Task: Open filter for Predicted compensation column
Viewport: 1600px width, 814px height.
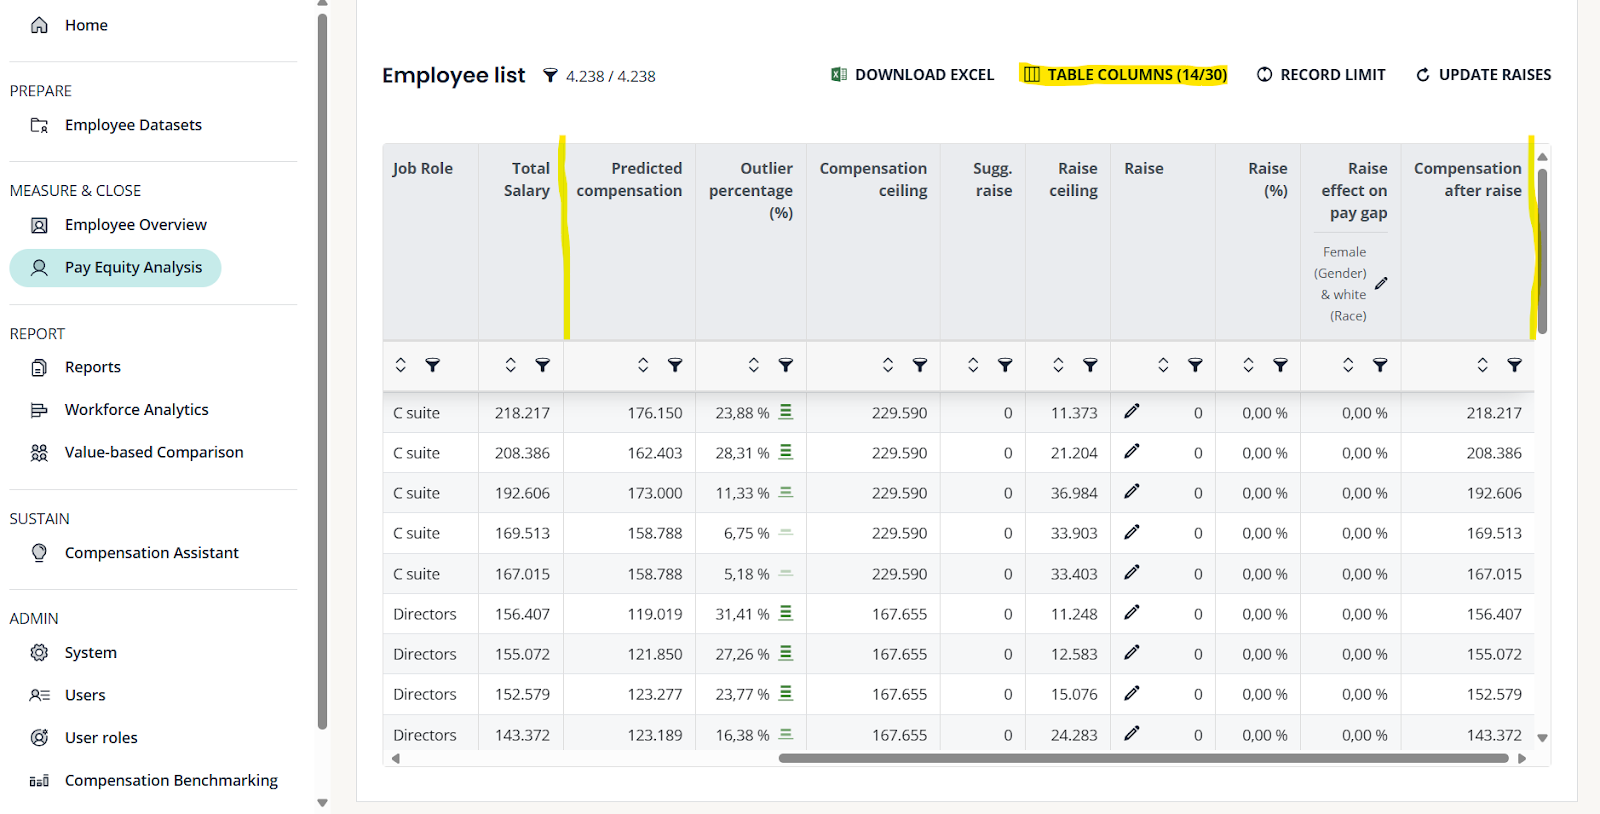Action: tap(675, 365)
